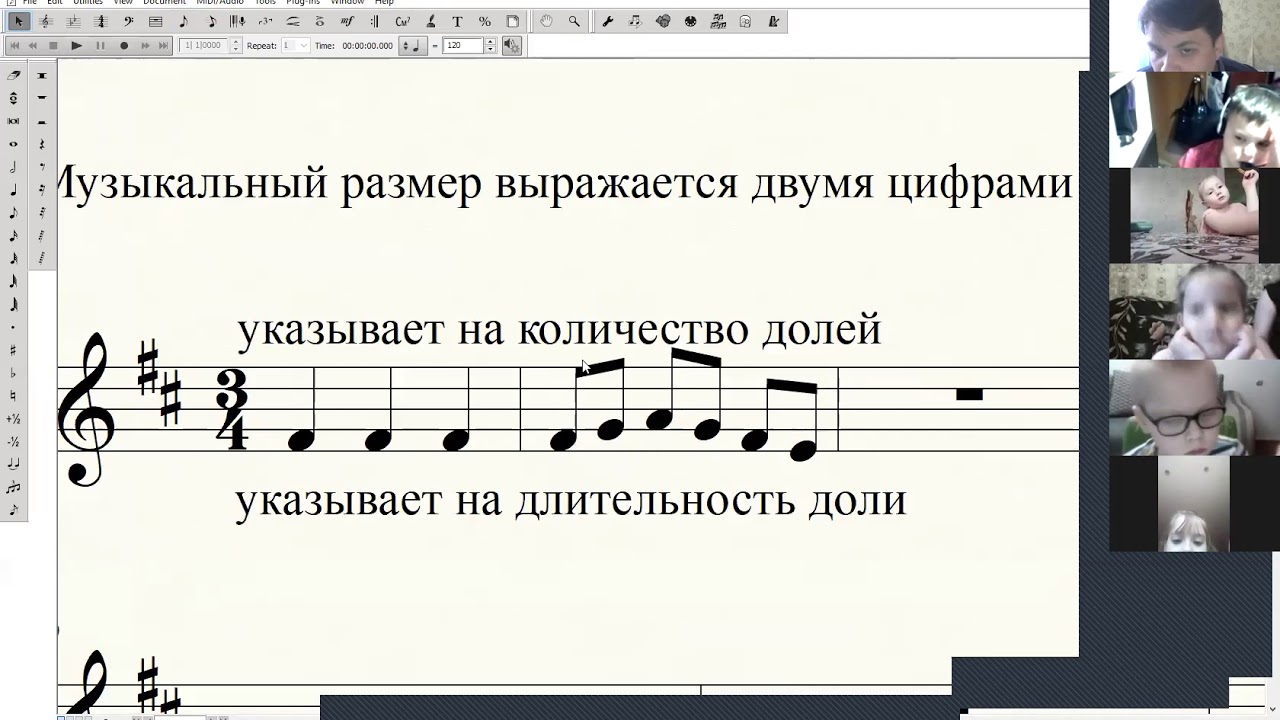Screen dimensions: 1280x720
Task: Select the quarter rest in rests palette
Action: 42,143
